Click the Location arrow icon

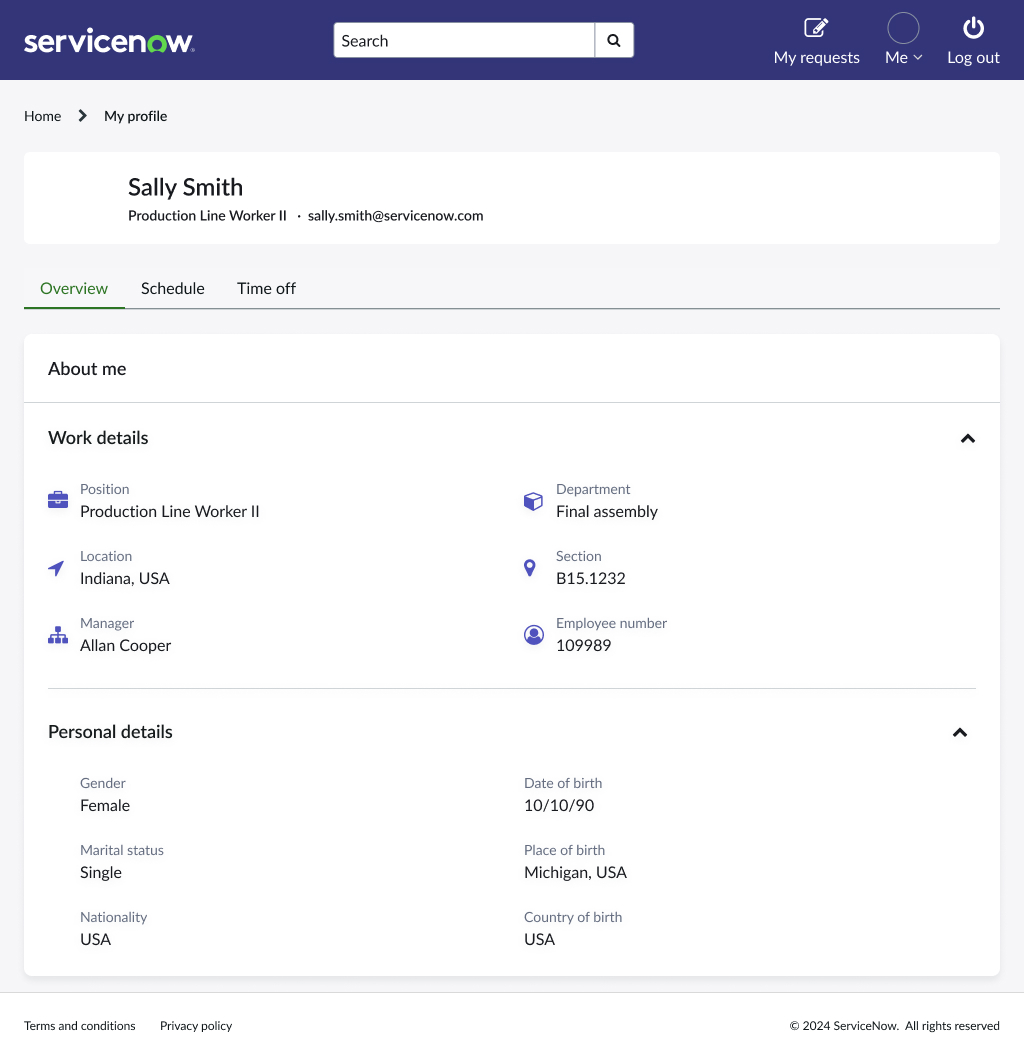click(56, 568)
